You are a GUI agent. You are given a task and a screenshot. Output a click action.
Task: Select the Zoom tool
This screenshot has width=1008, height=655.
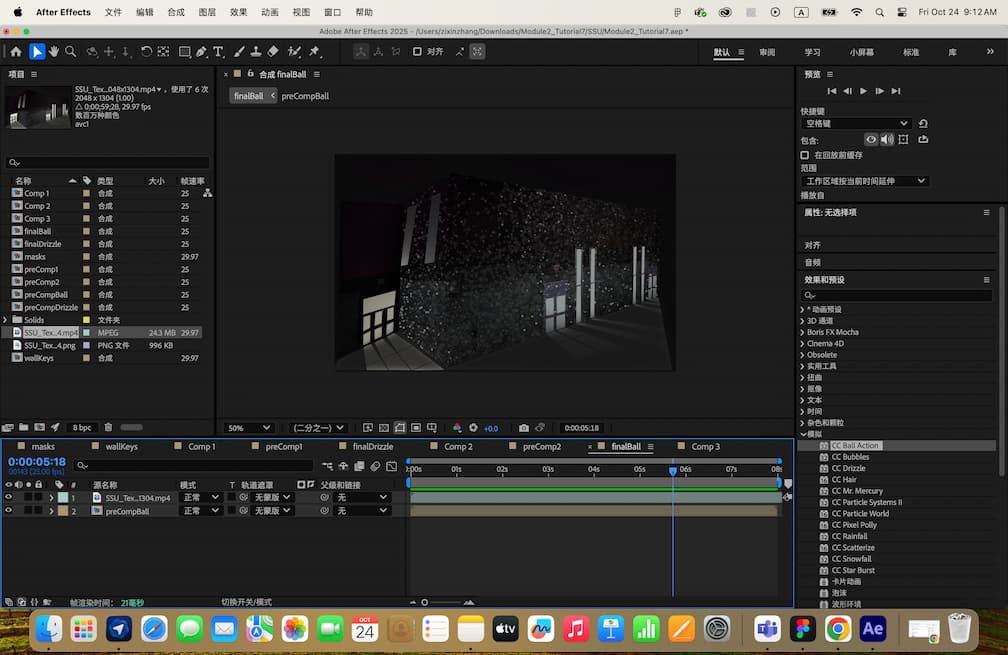pyautogui.click(x=70, y=51)
